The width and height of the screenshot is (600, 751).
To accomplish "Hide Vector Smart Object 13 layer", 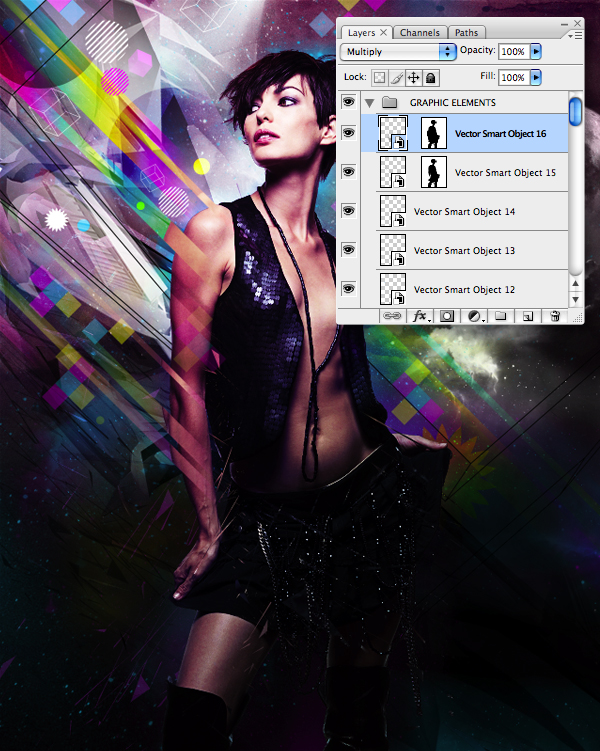I will pyautogui.click(x=349, y=250).
